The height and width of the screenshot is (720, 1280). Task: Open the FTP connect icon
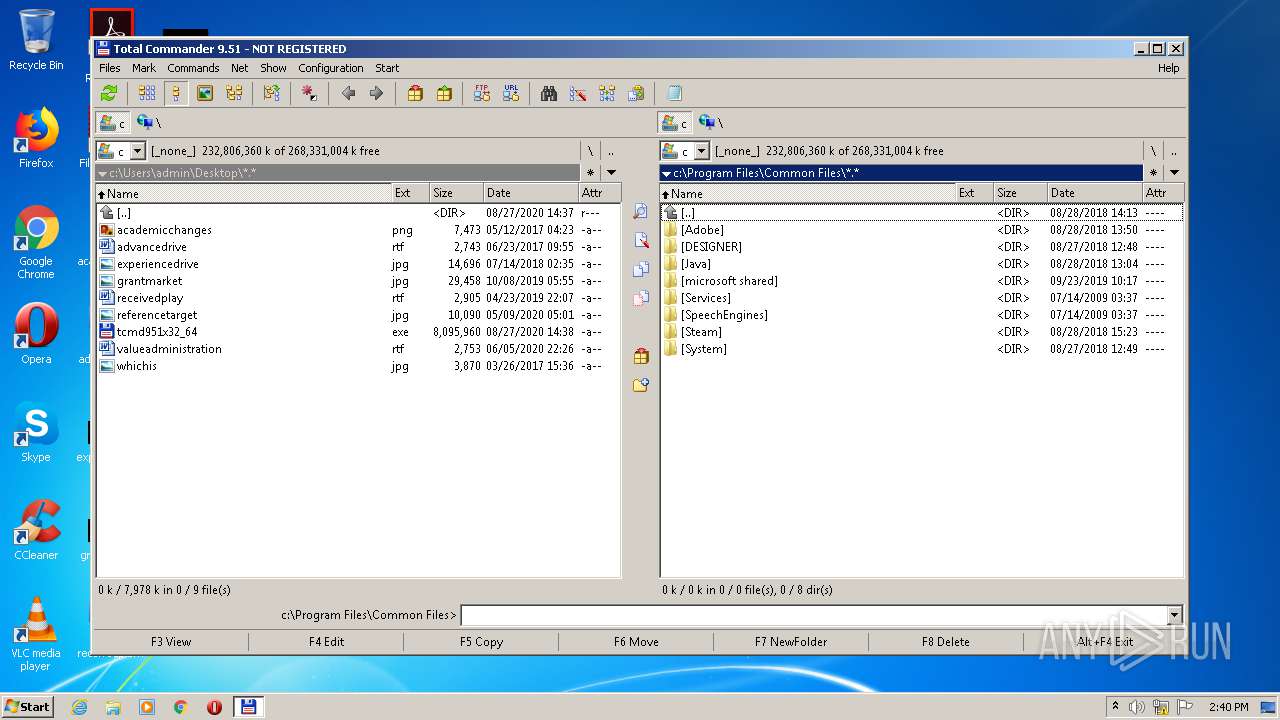click(x=482, y=93)
